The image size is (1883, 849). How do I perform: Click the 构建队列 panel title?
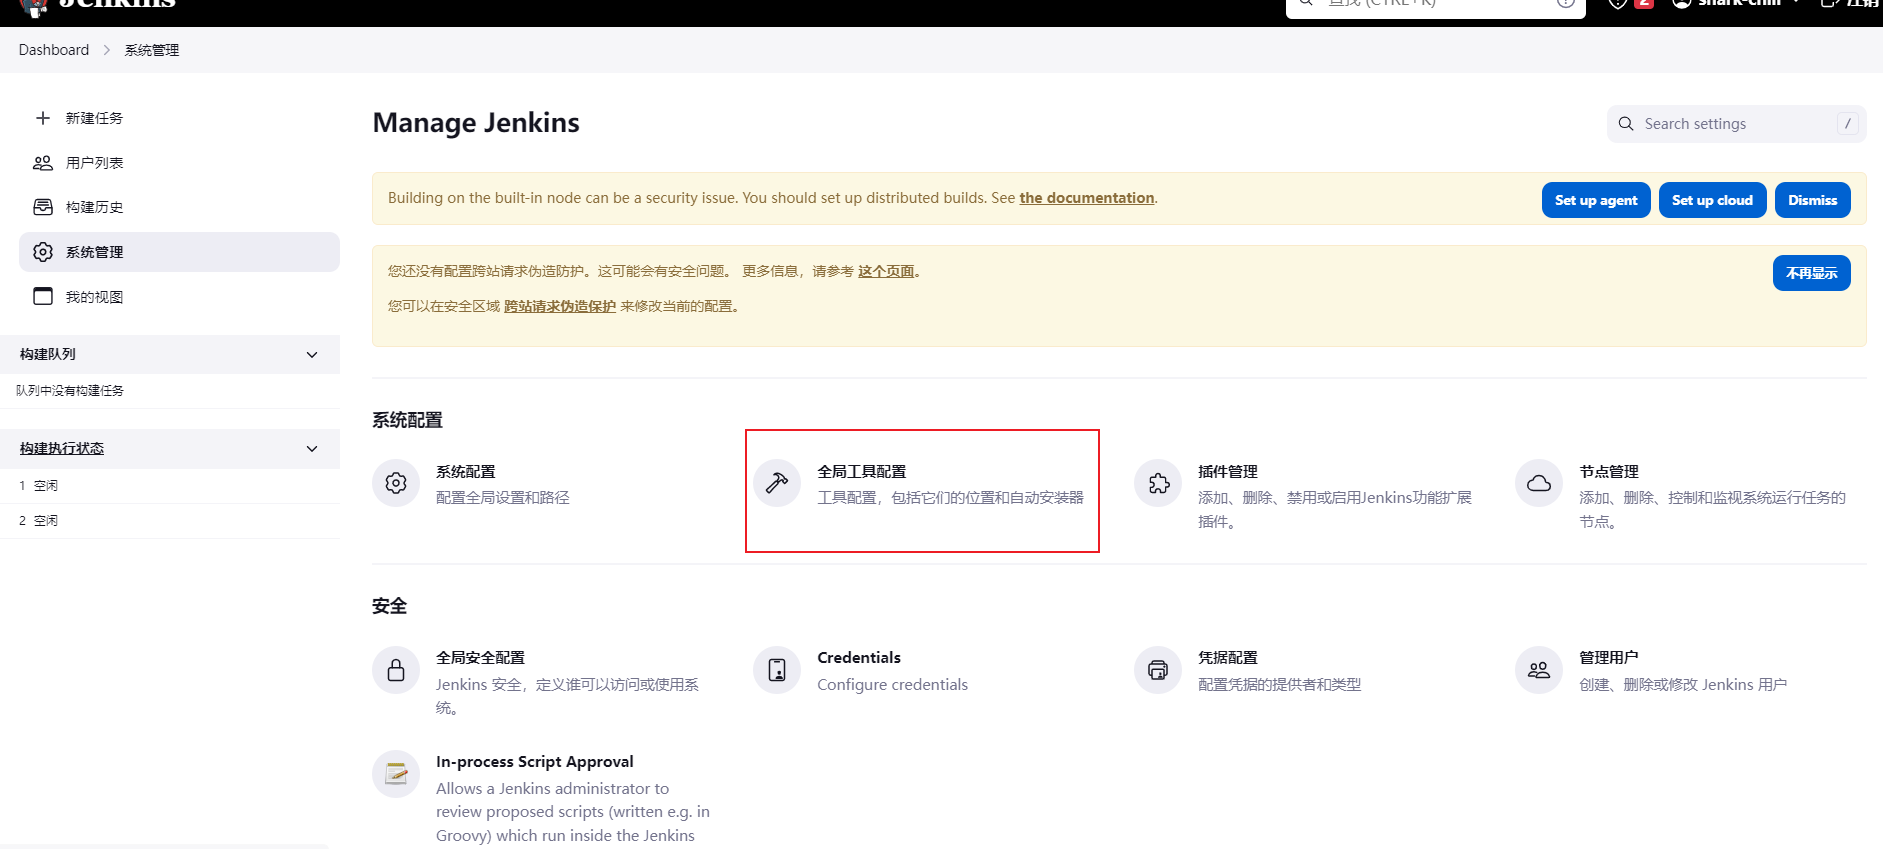(48, 355)
